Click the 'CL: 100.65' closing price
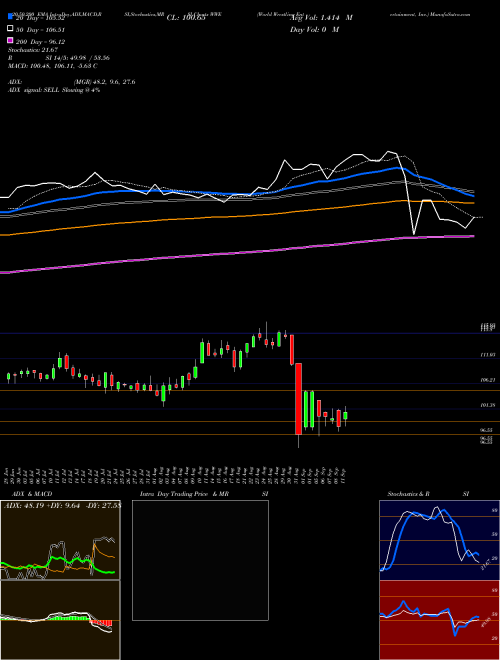 (x=186, y=18)
